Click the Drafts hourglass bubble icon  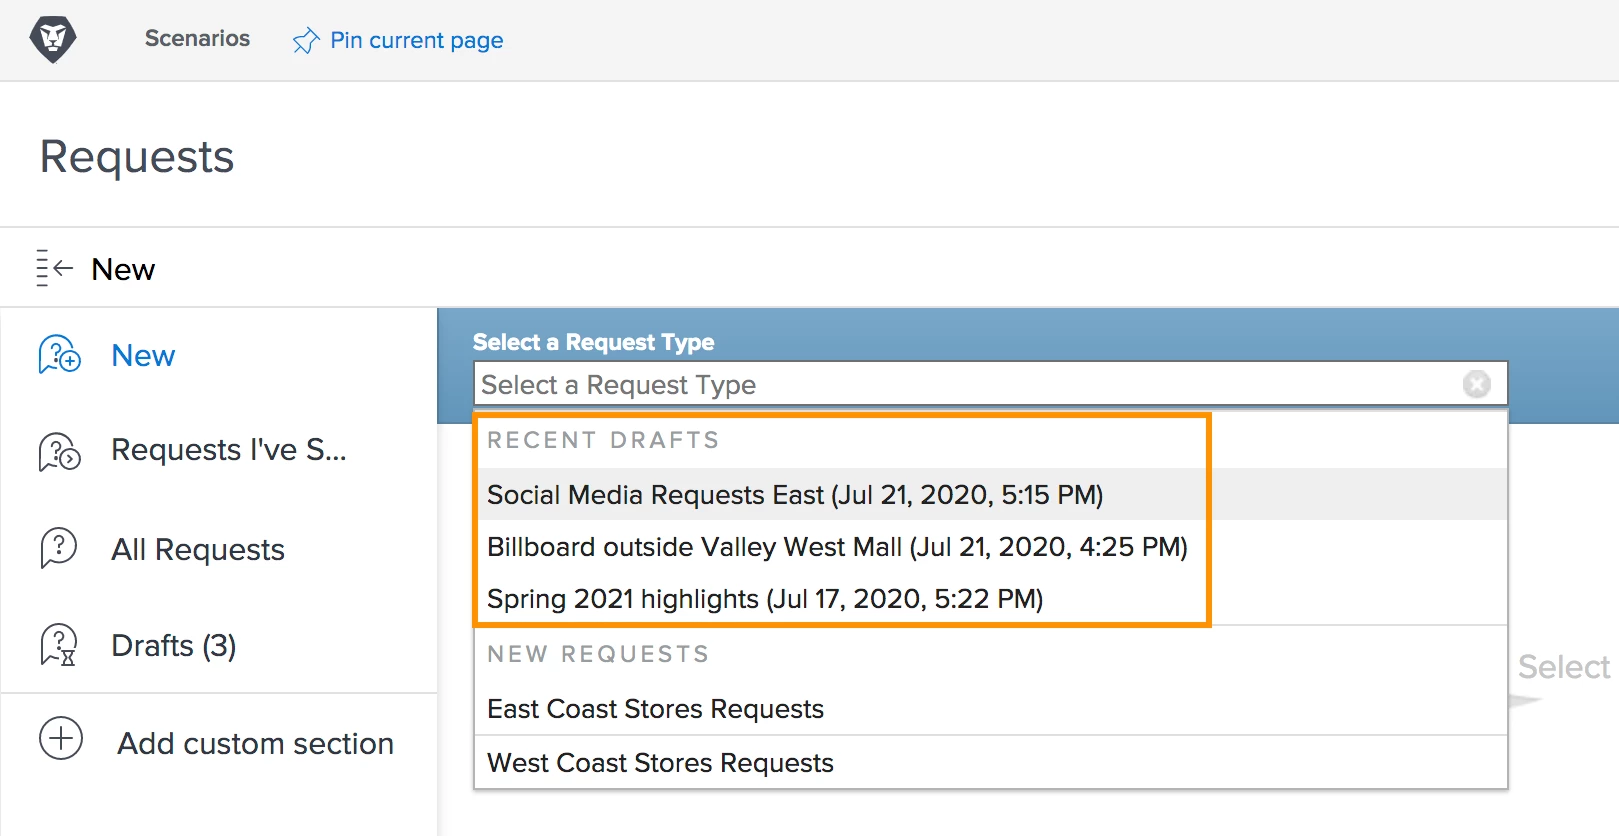click(x=59, y=645)
